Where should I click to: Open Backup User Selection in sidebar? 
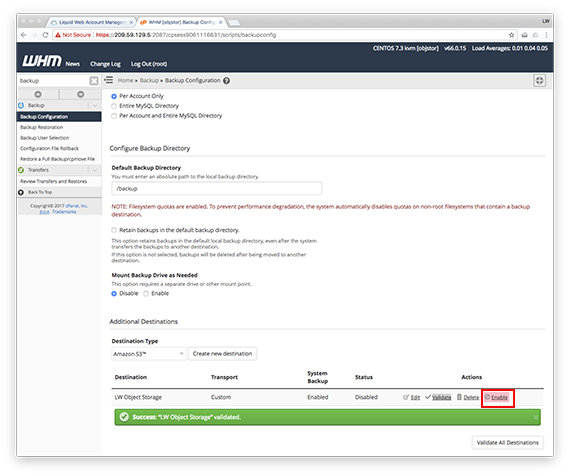pyautogui.click(x=44, y=138)
